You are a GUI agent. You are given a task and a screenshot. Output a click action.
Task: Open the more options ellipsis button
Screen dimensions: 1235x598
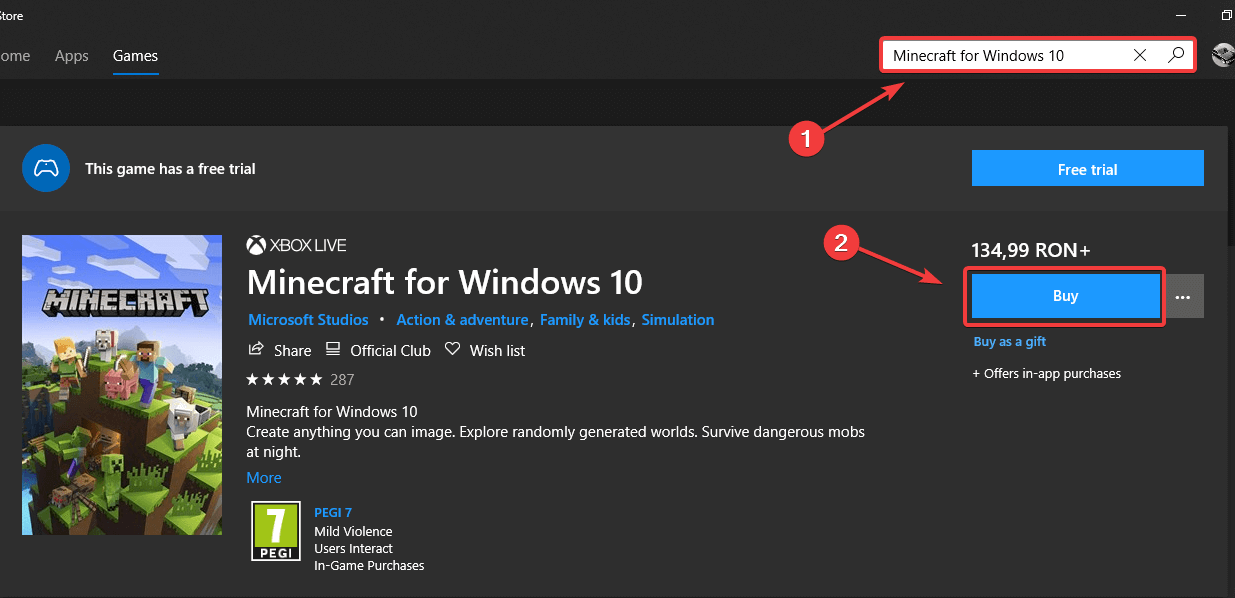click(x=1183, y=297)
